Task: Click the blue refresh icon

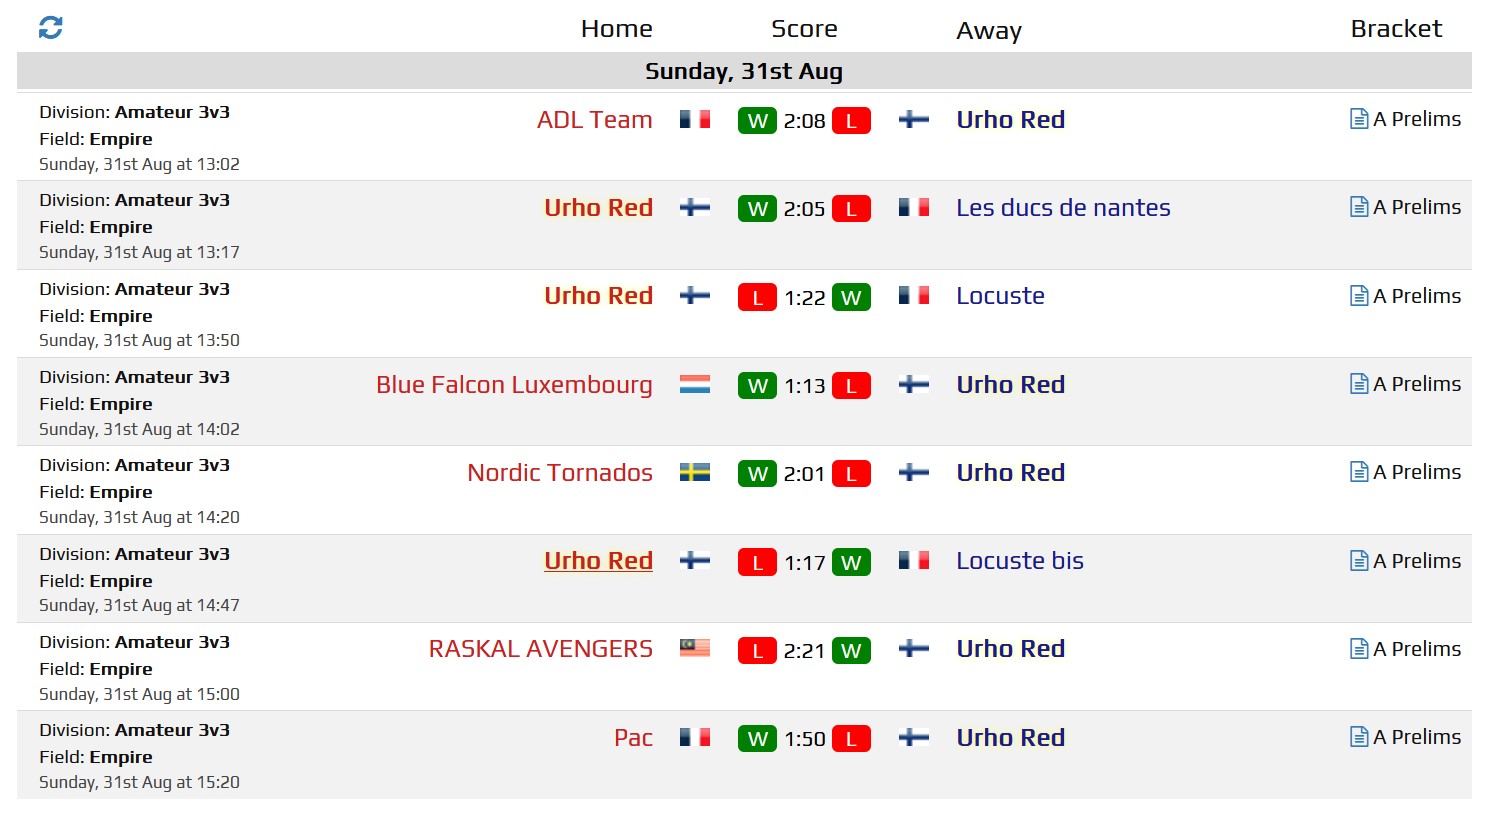Action: click(50, 28)
